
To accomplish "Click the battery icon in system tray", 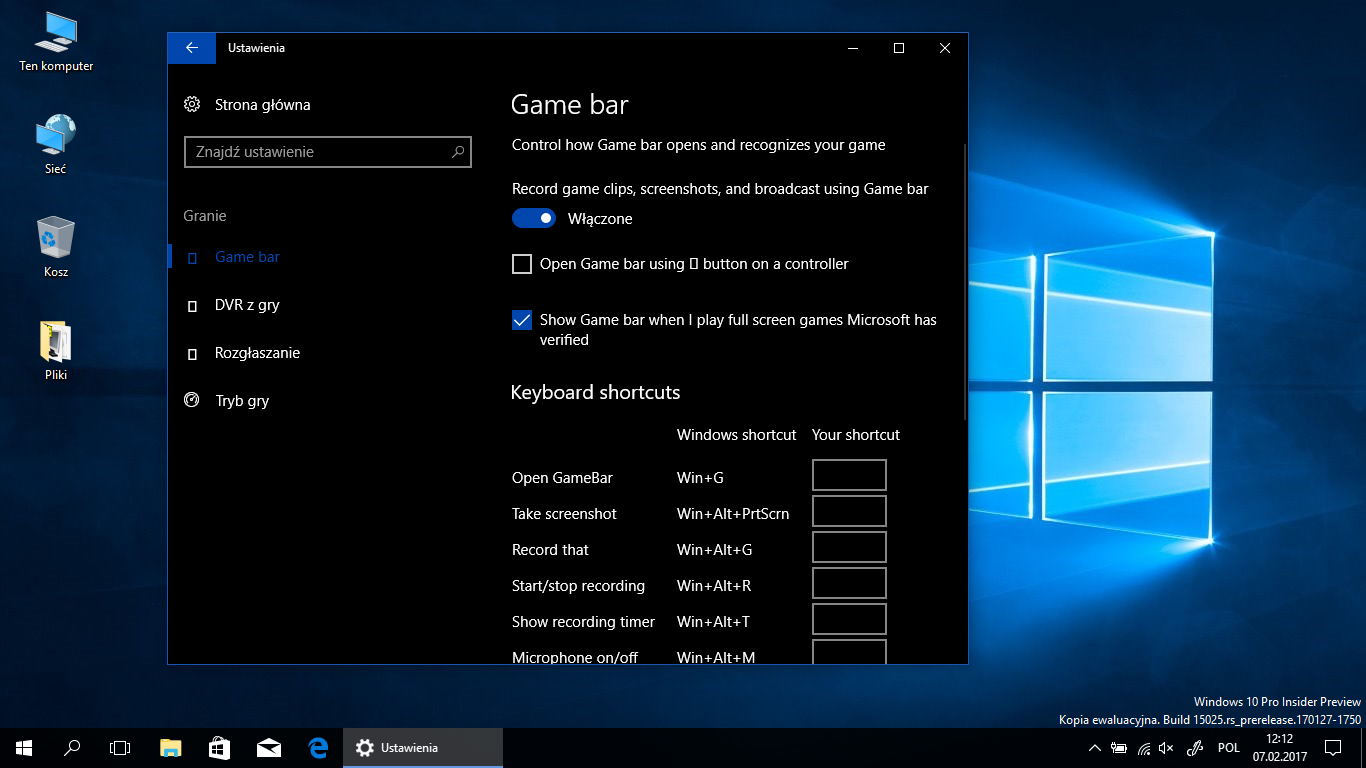I will [1119, 748].
